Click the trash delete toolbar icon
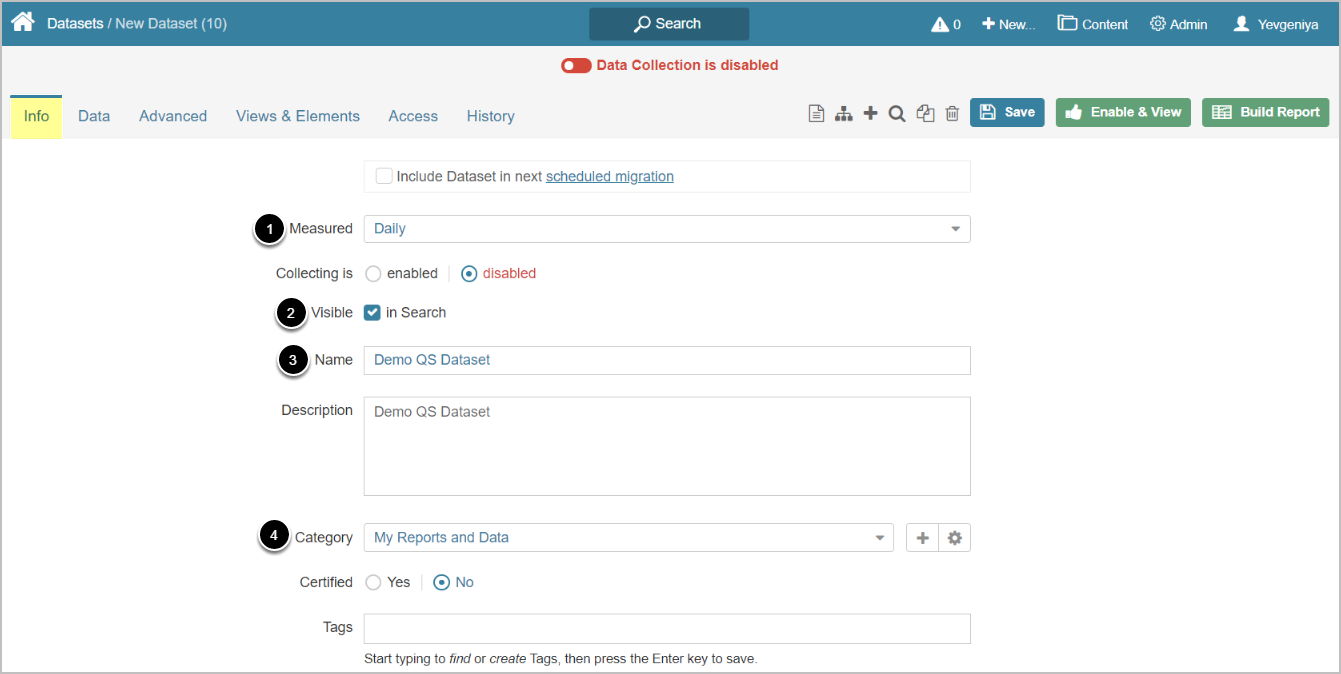This screenshot has height=674, width=1341. pos(952,114)
